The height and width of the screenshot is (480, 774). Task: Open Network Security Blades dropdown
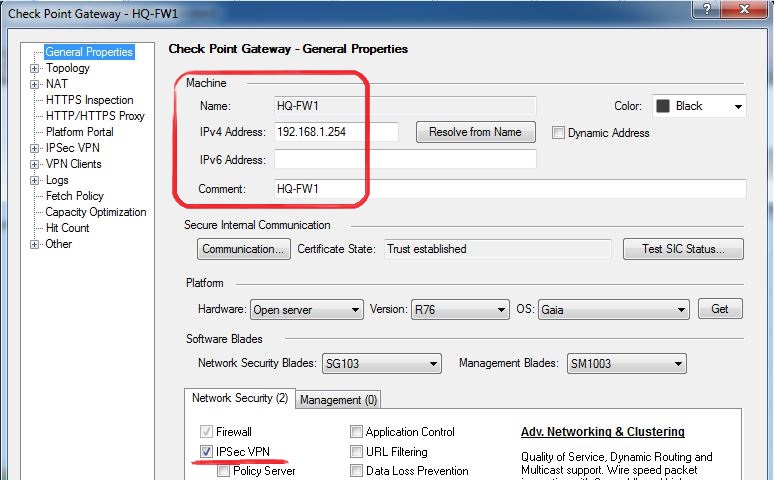point(382,364)
